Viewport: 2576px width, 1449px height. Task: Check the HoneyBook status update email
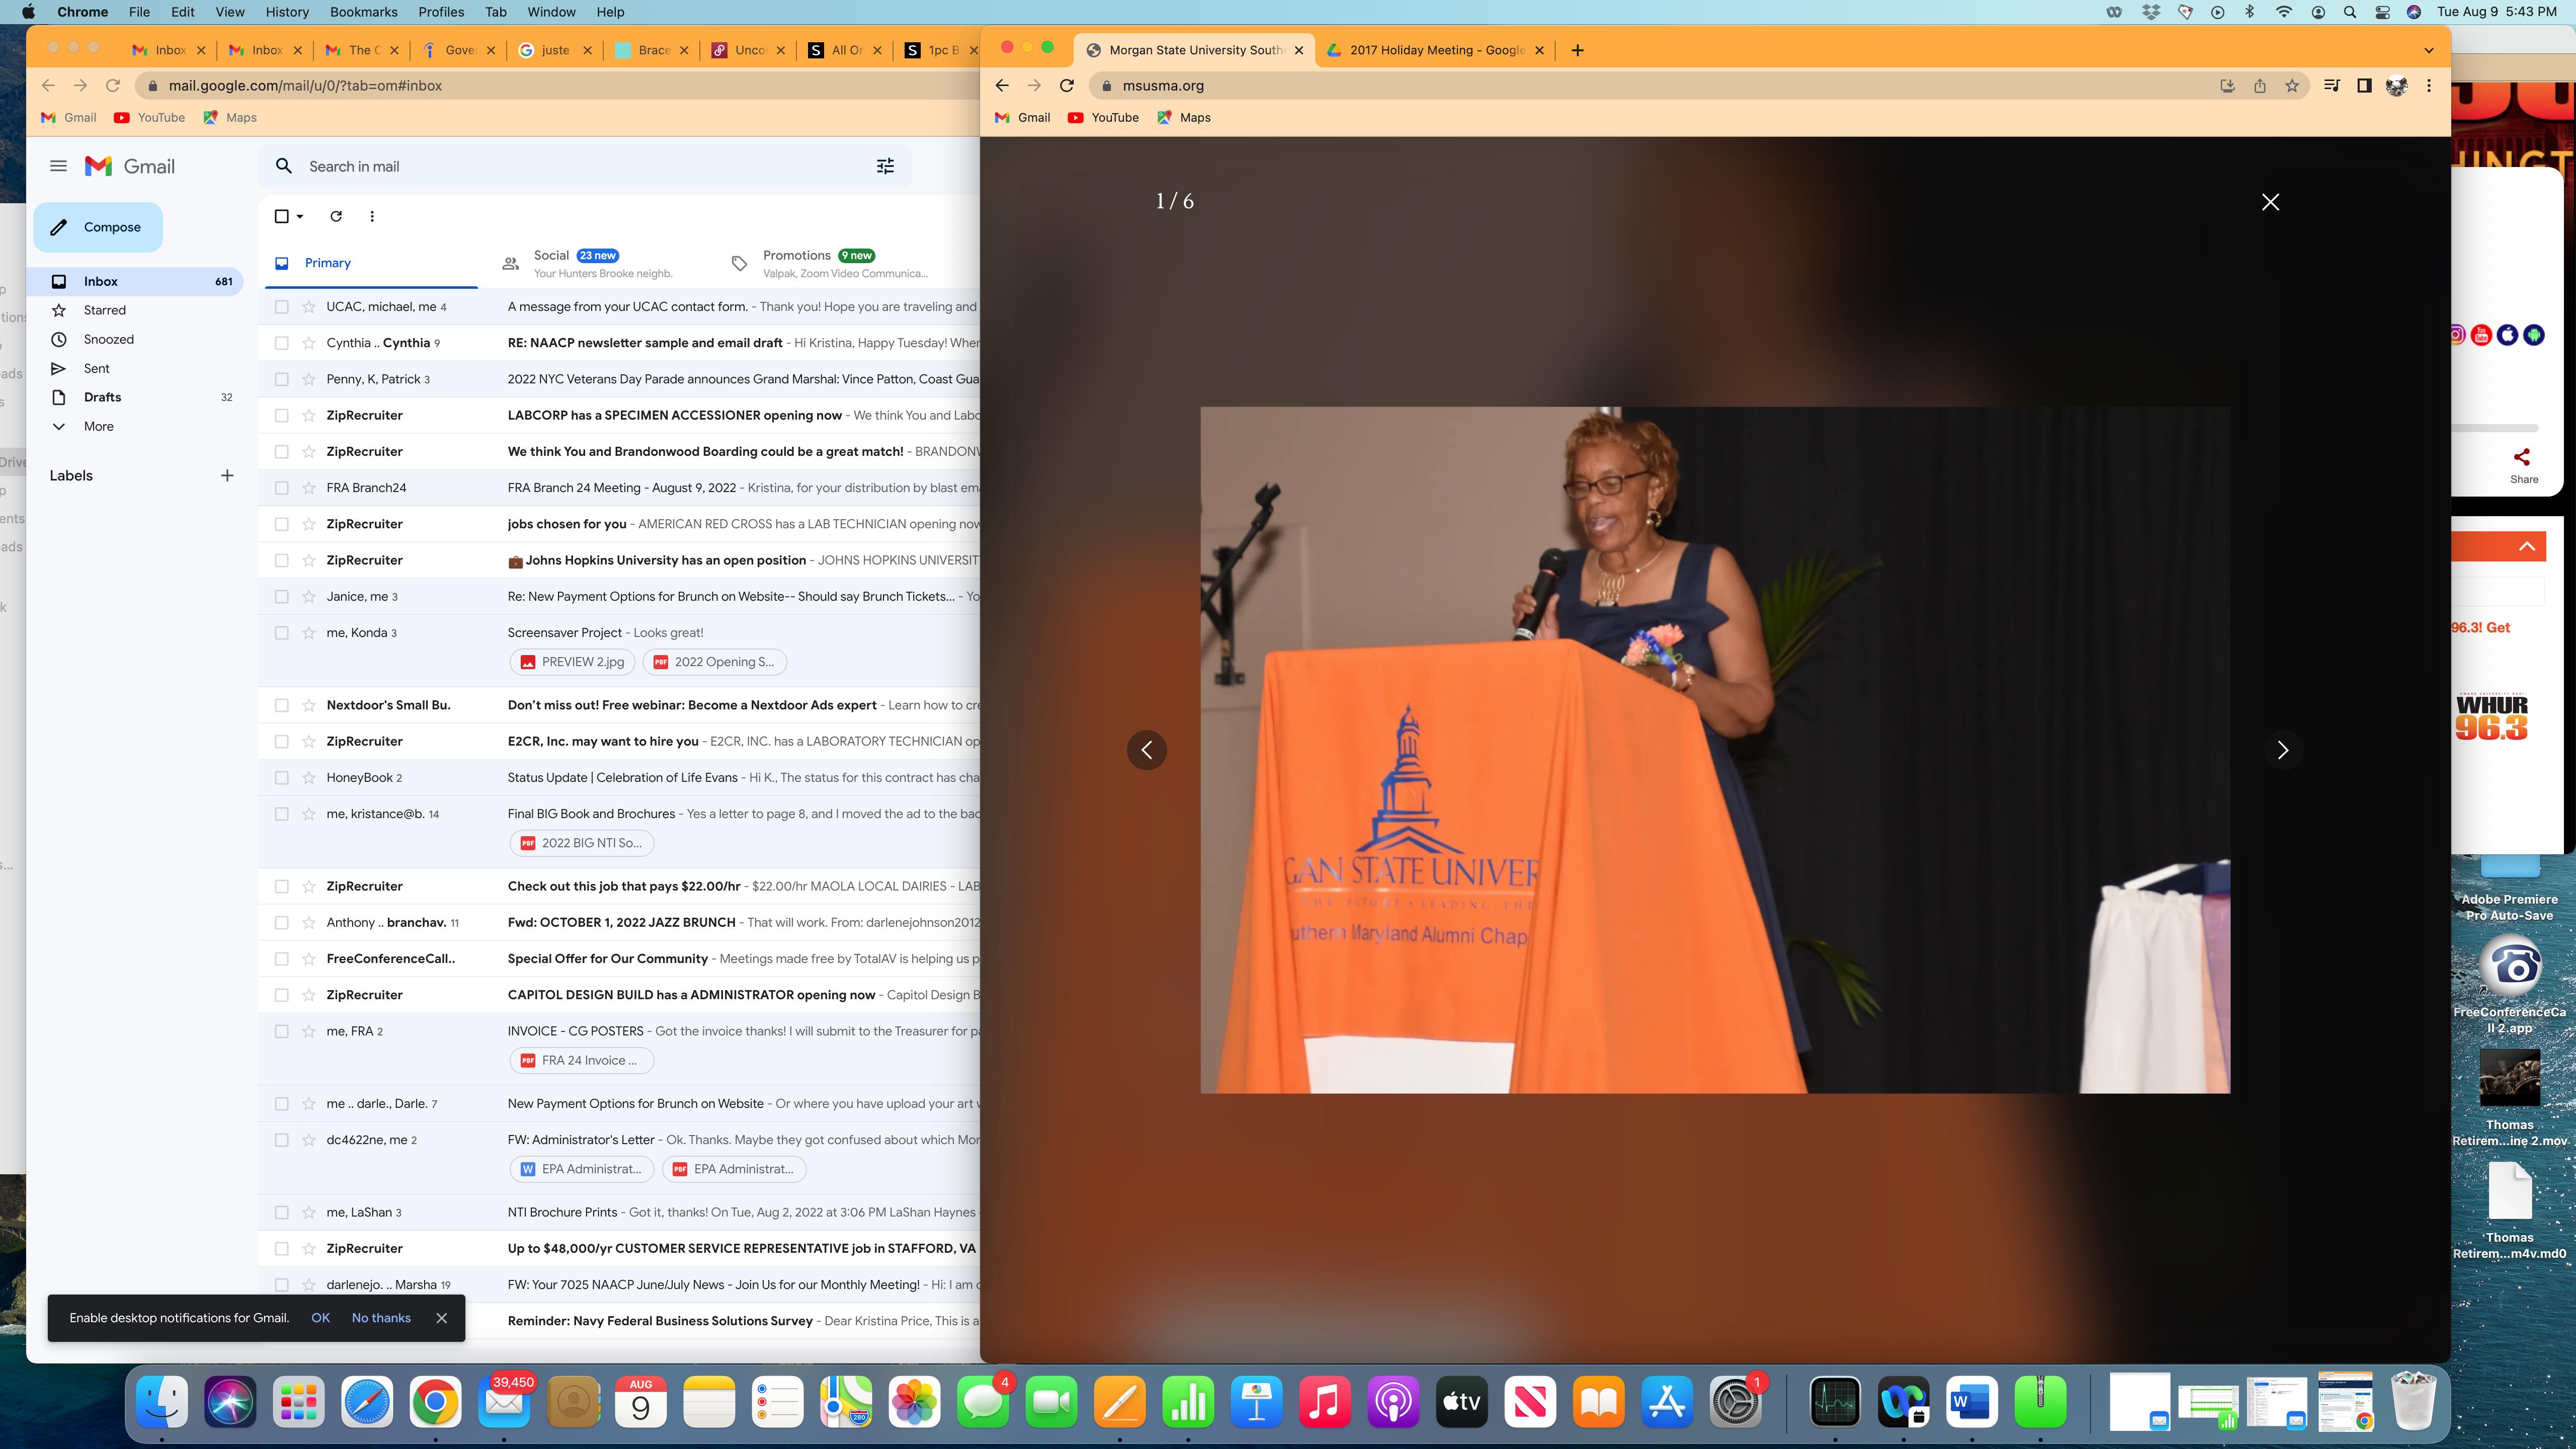pos(282,778)
